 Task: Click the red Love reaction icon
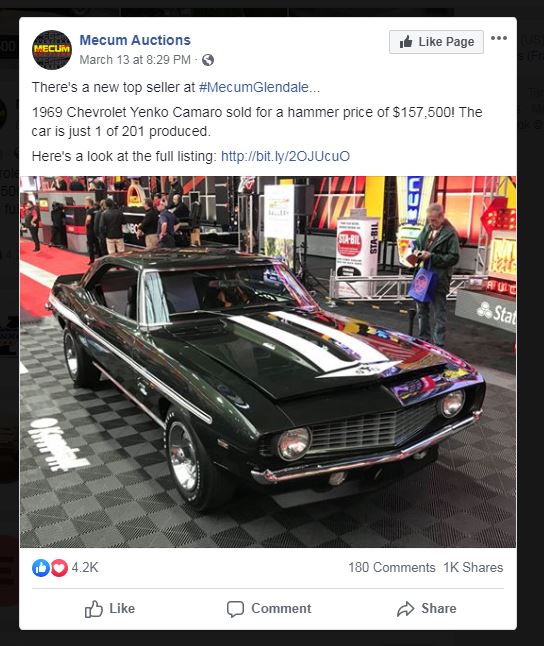click(x=59, y=568)
